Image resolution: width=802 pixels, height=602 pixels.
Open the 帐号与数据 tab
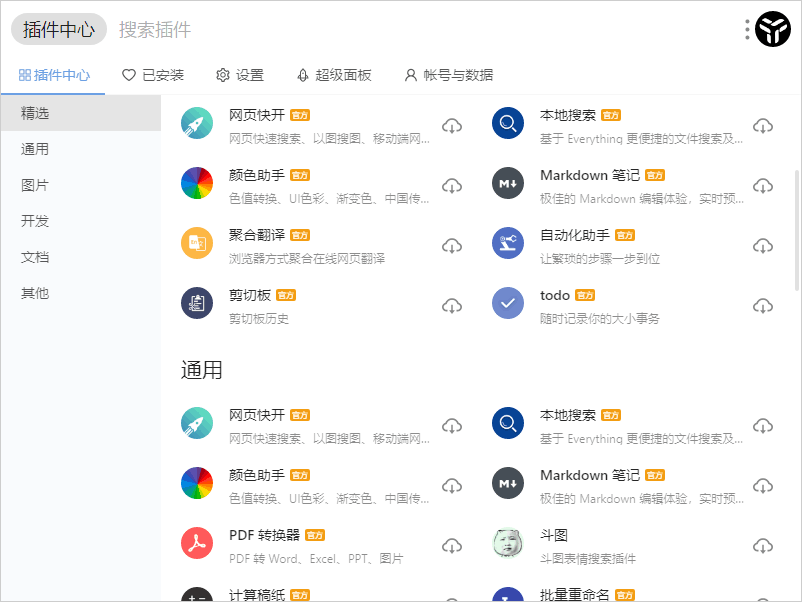(448, 75)
